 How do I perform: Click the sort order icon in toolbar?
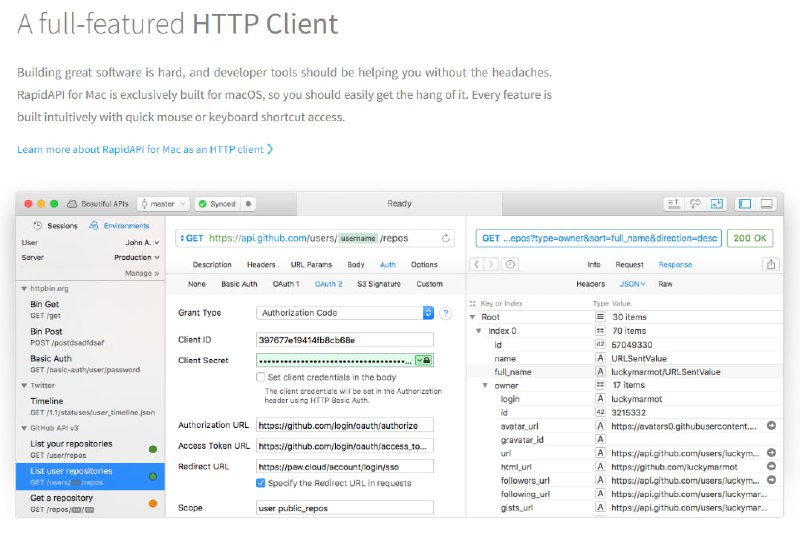tap(674, 203)
